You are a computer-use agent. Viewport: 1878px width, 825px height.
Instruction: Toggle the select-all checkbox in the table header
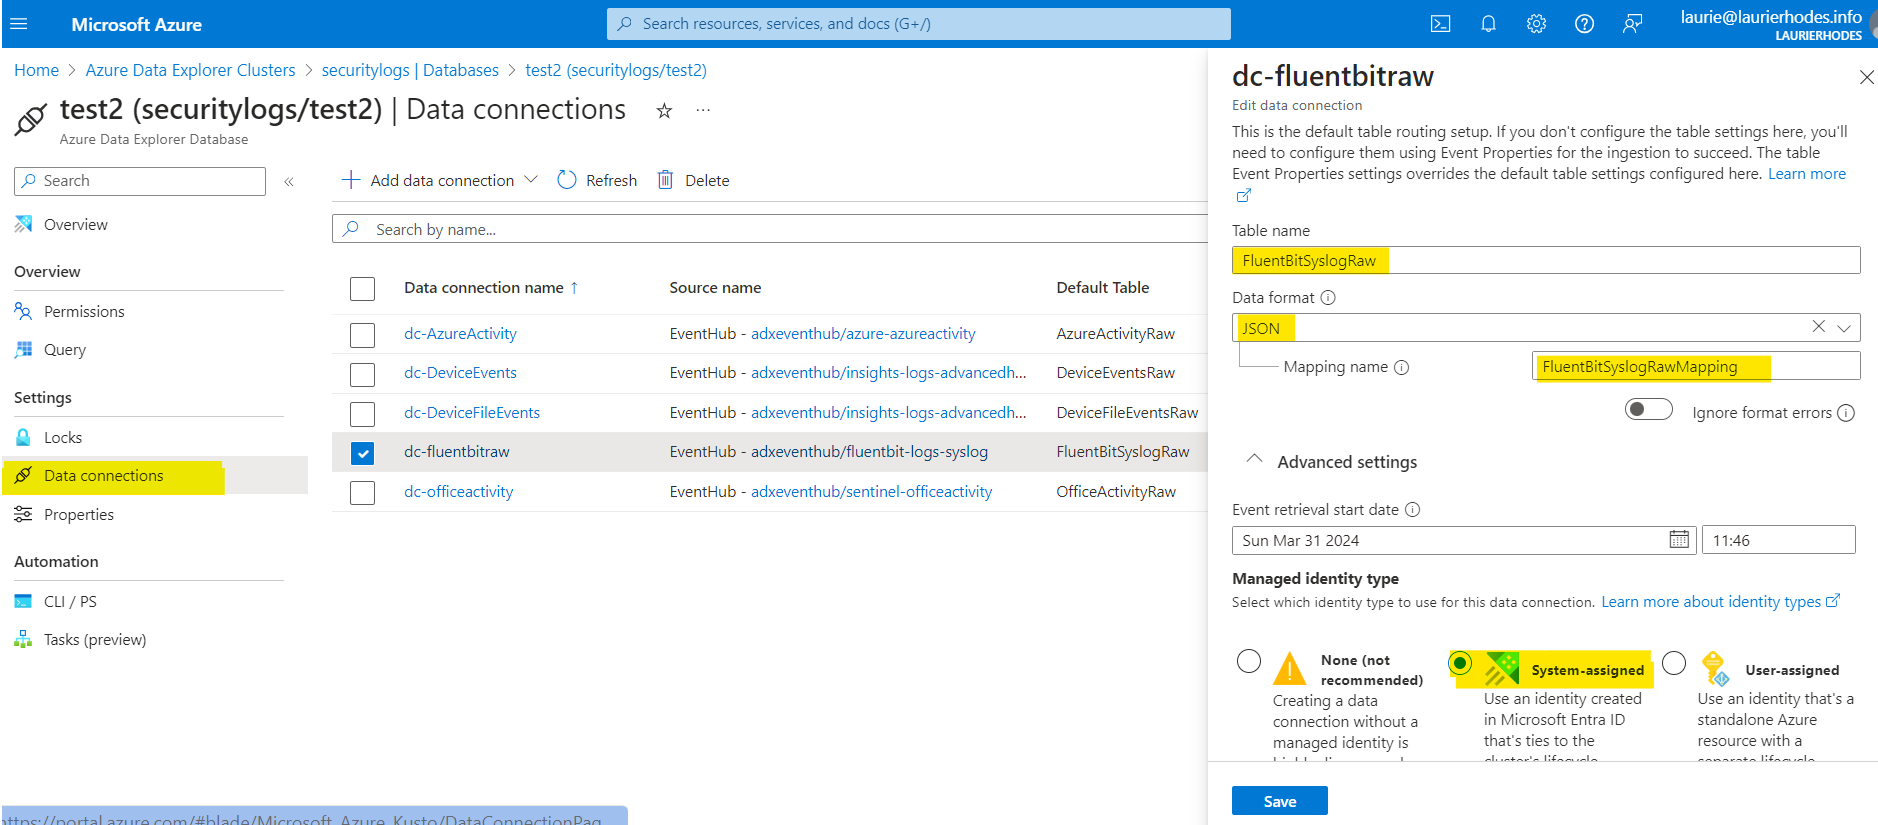362,289
